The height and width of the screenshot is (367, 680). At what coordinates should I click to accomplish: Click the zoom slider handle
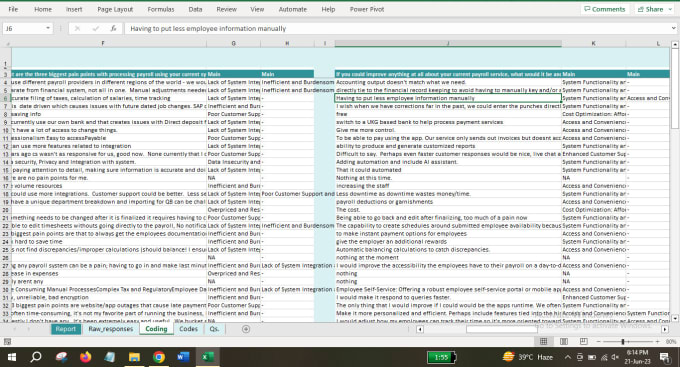coord(623,342)
